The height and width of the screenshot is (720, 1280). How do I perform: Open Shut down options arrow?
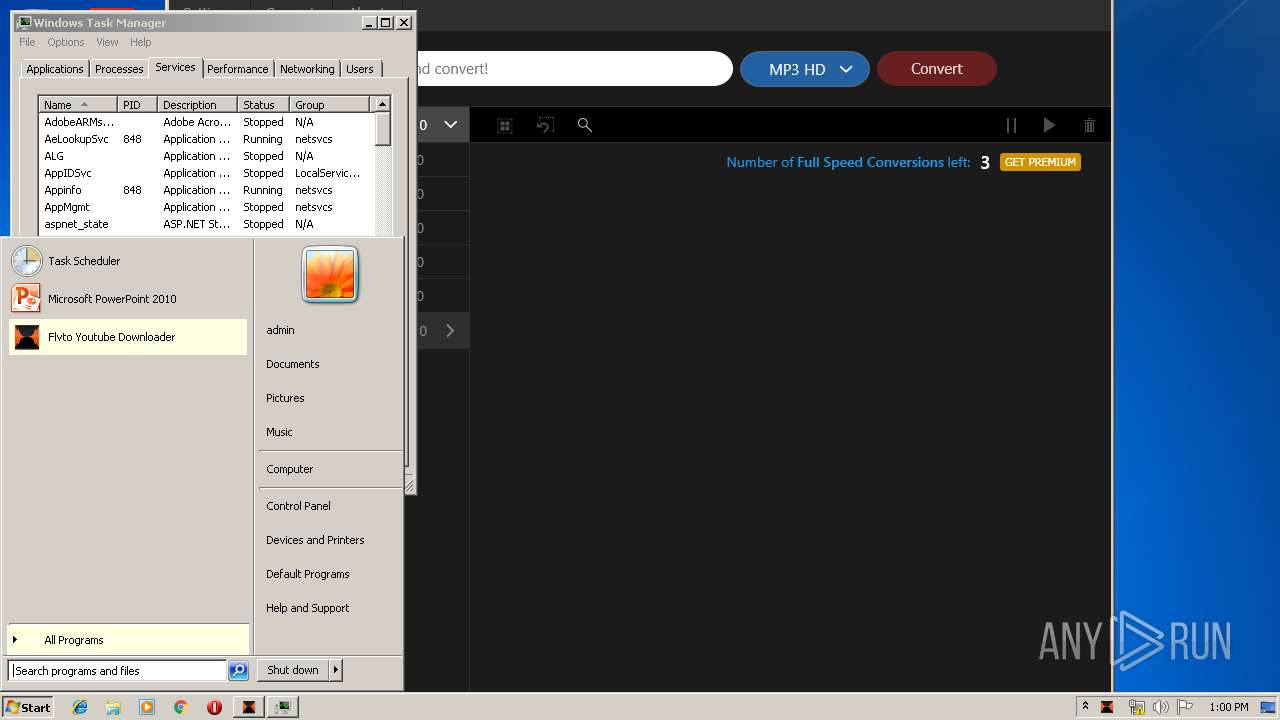335,670
